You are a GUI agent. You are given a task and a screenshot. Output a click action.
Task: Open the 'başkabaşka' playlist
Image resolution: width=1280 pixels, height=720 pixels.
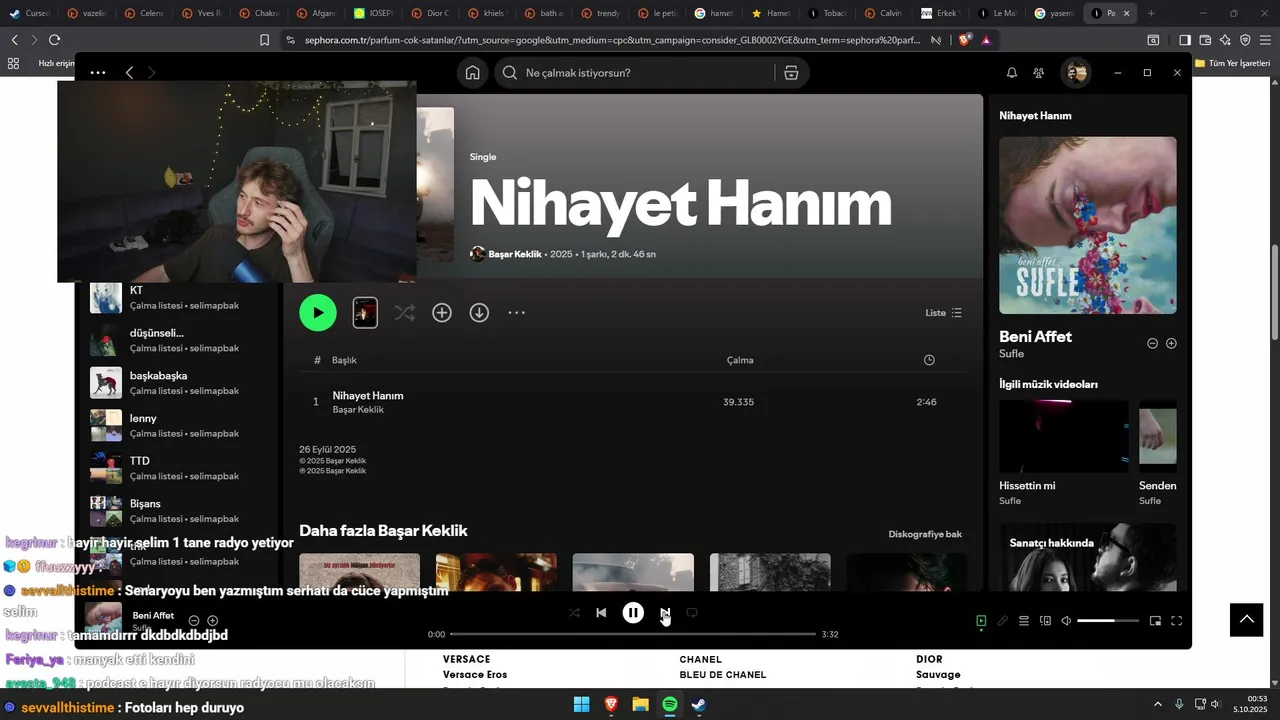(180, 383)
